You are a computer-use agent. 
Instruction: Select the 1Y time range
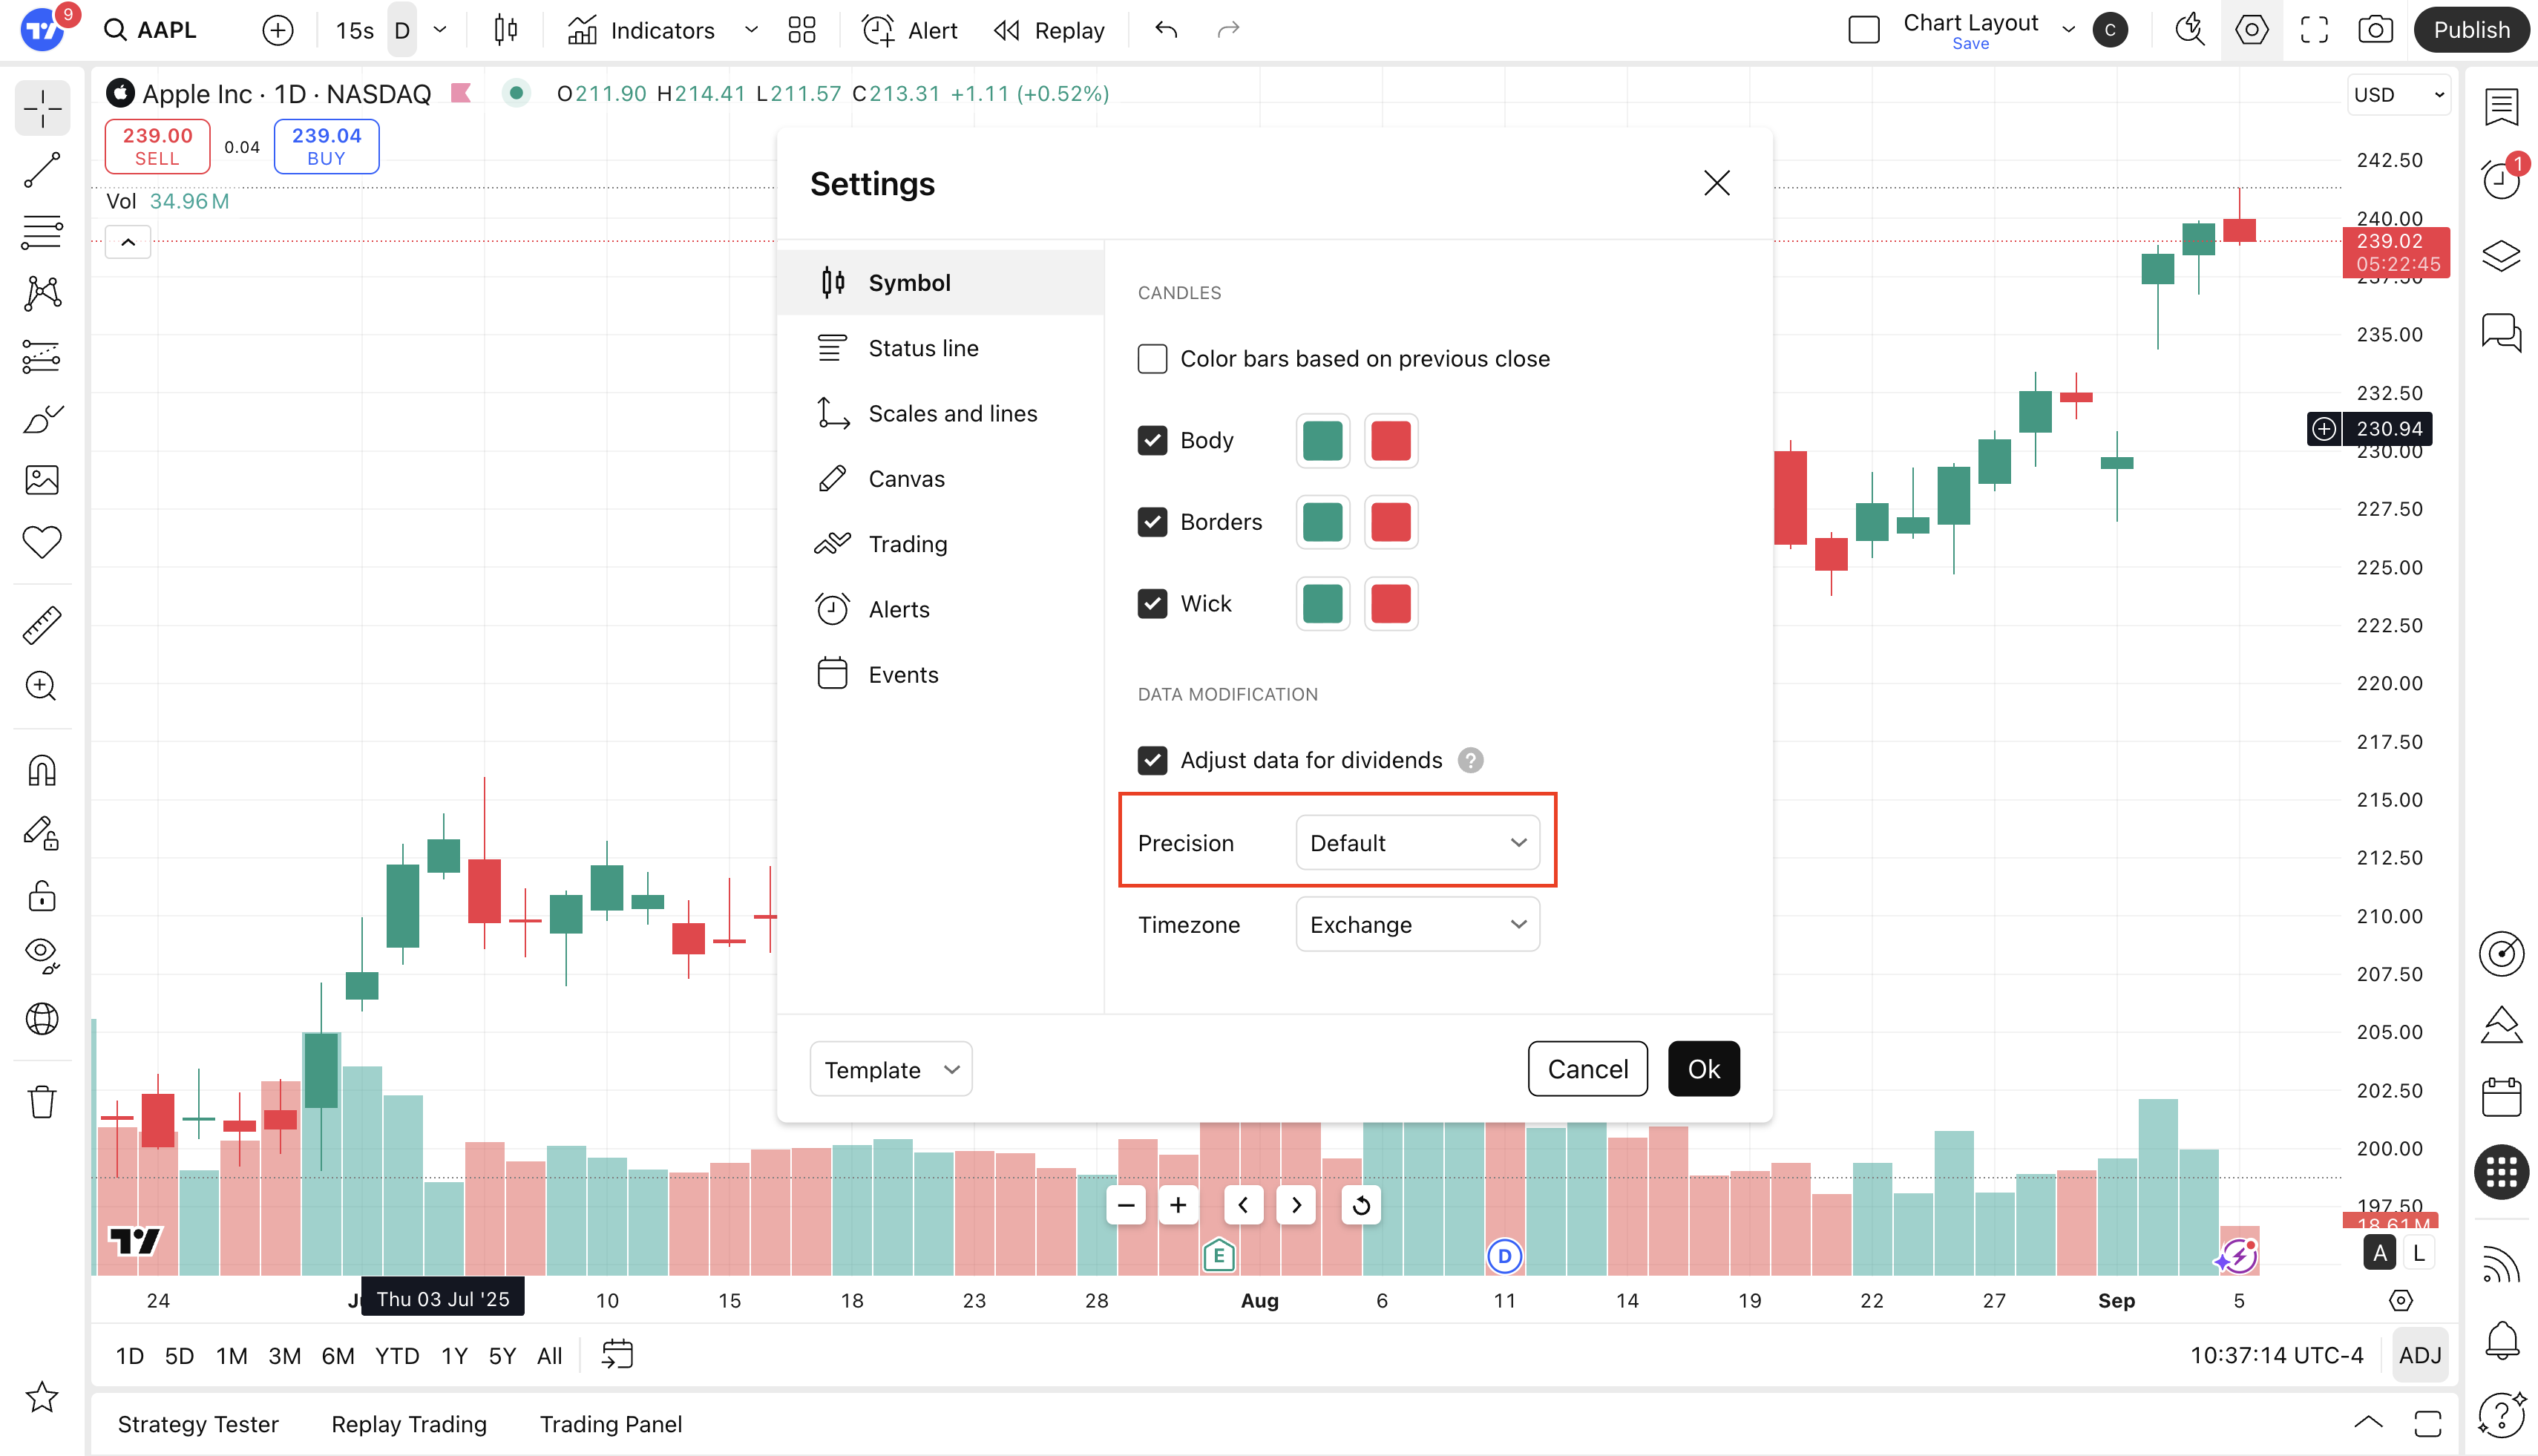(x=454, y=1356)
